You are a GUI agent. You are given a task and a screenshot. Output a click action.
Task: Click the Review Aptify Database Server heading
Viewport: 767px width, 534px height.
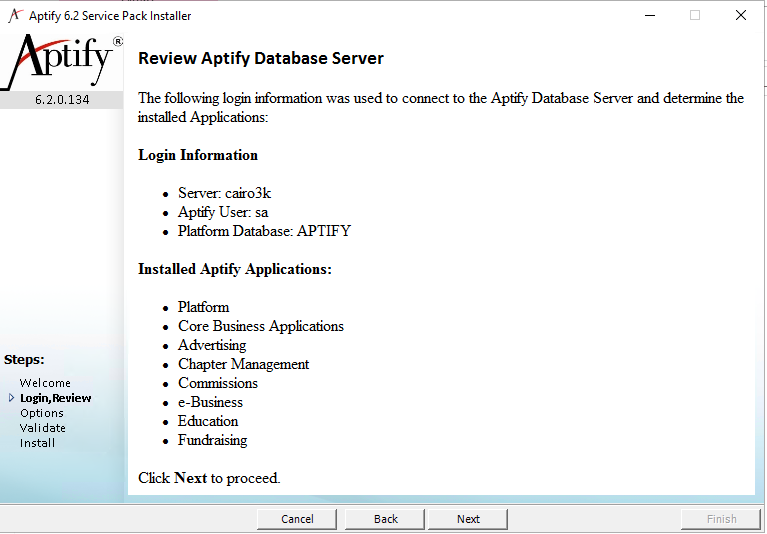pos(261,58)
